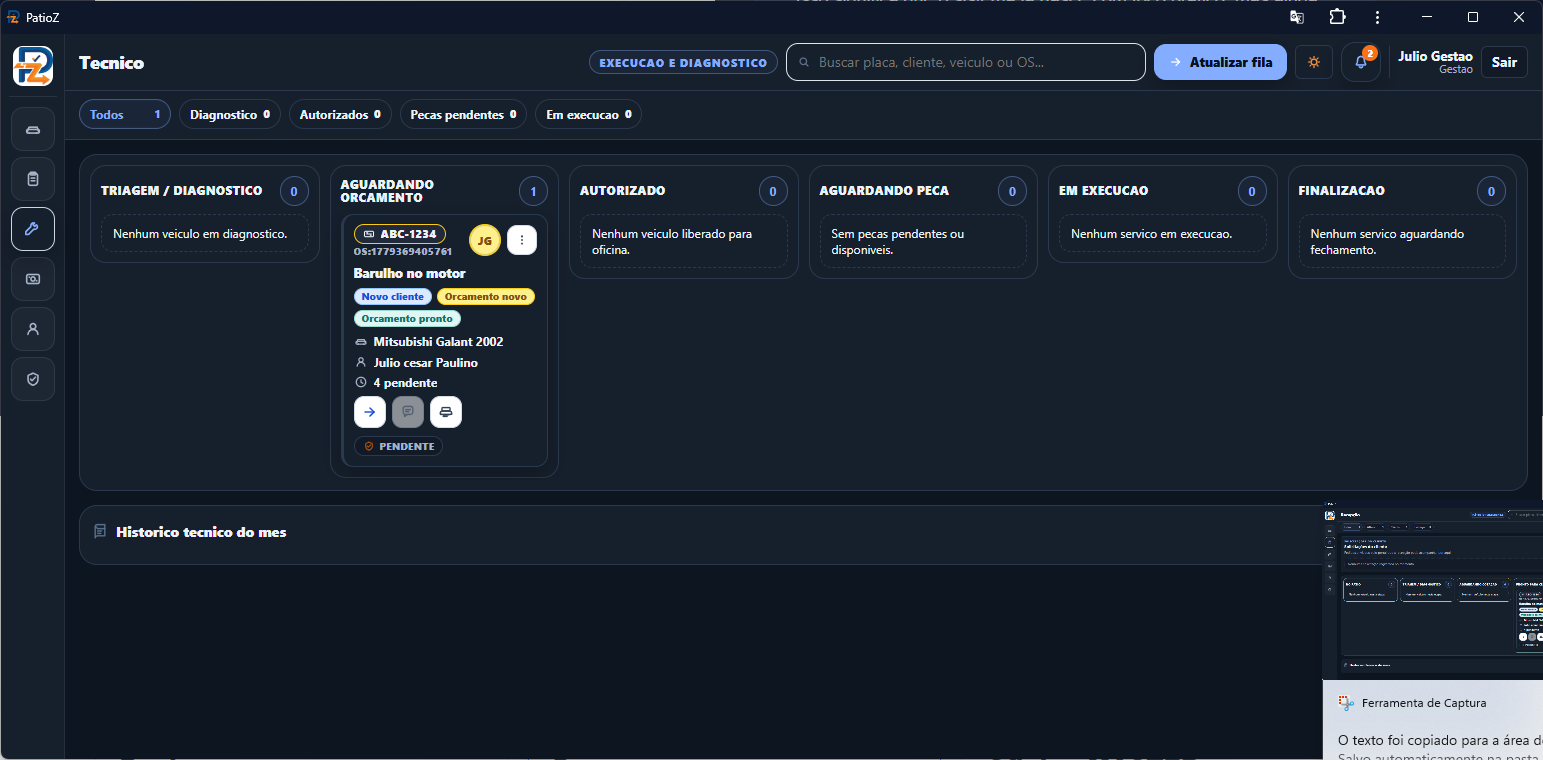Click the printer icon on ABC-1234 card
This screenshot has width=1543, height=760.
pyautogui.click(x=446, y=412)
